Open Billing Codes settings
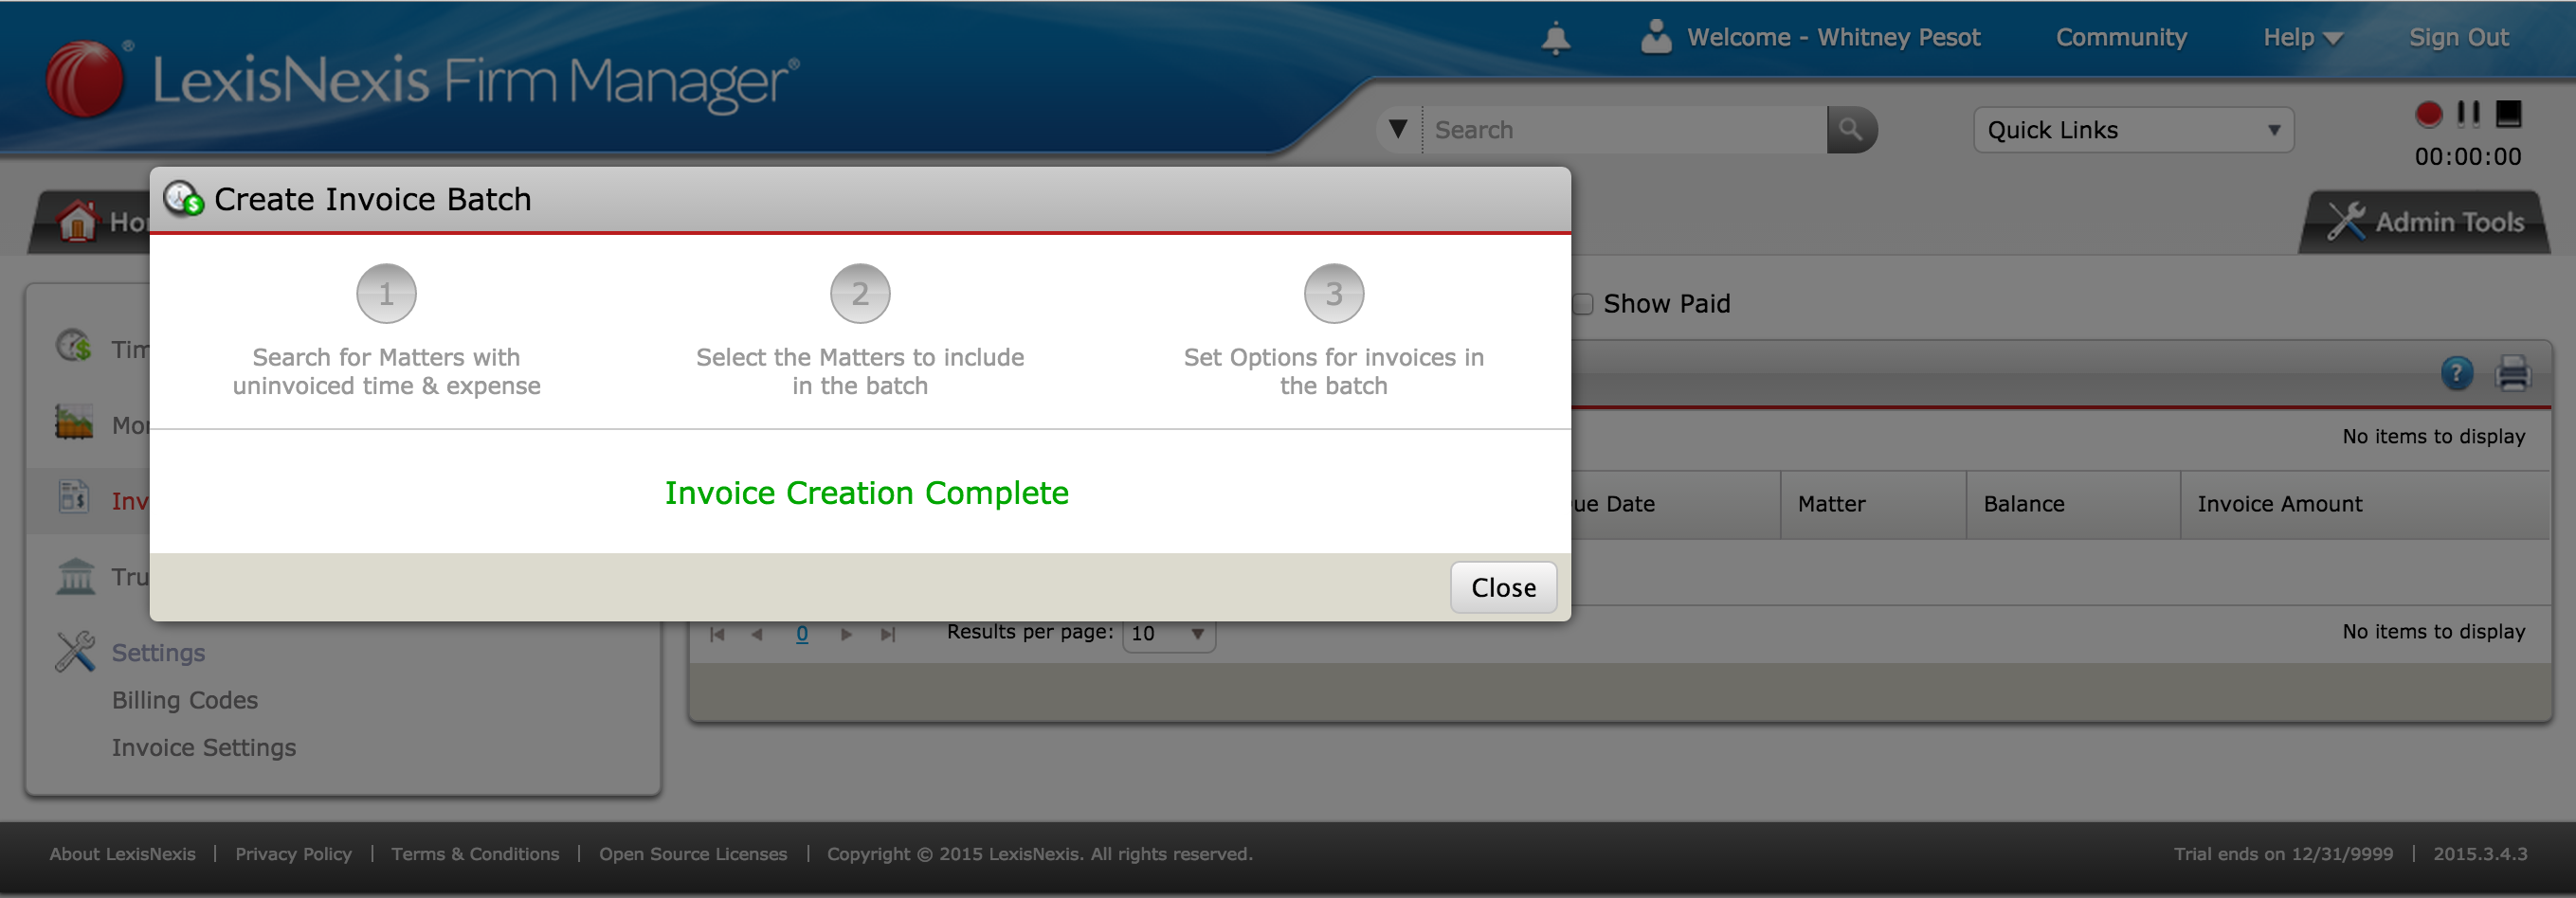This screenshot has height=898, width=2576. pos(185,700)
